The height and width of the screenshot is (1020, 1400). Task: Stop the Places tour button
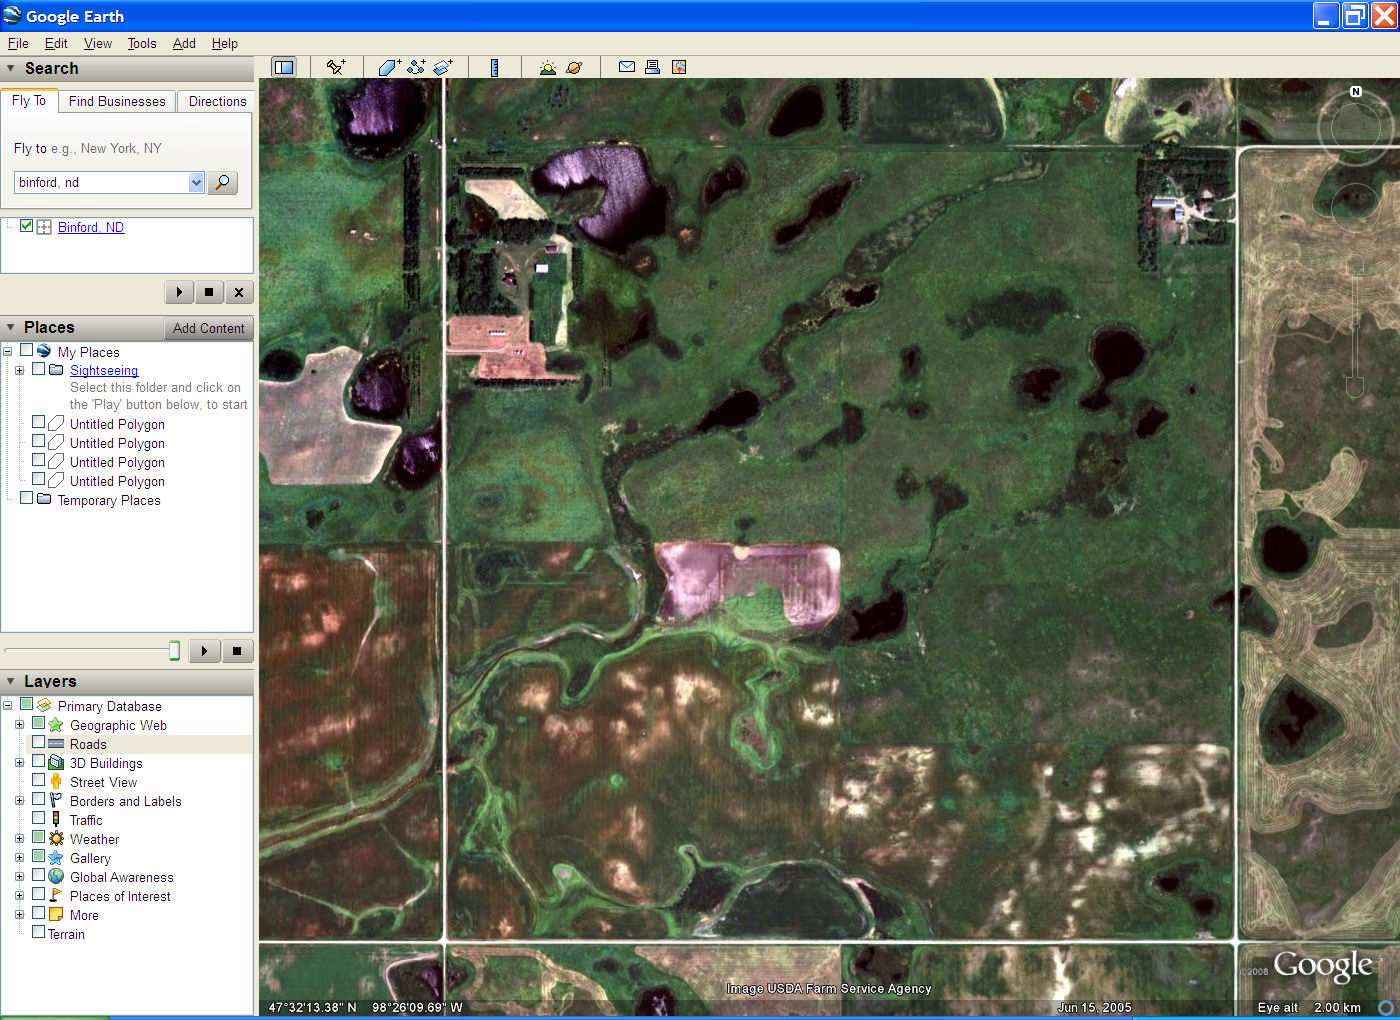click(x=237, y=651)
